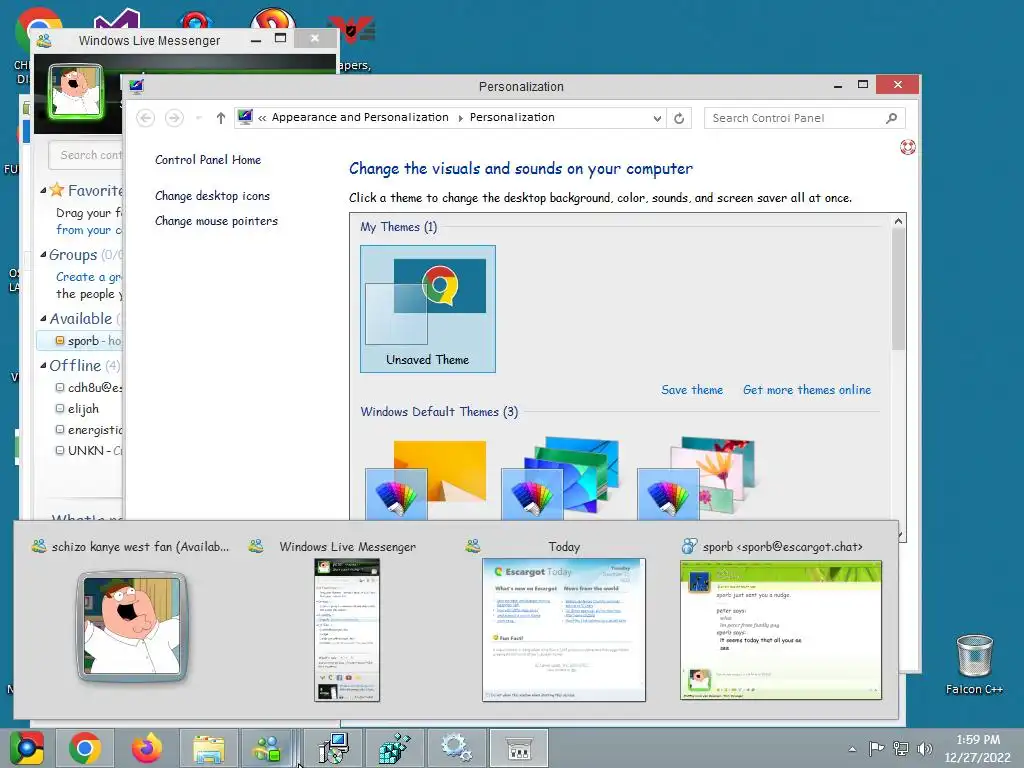Click the Windows Live Messenger title icon
This screenshot has width=1024, height=768.
click(44, 40)
